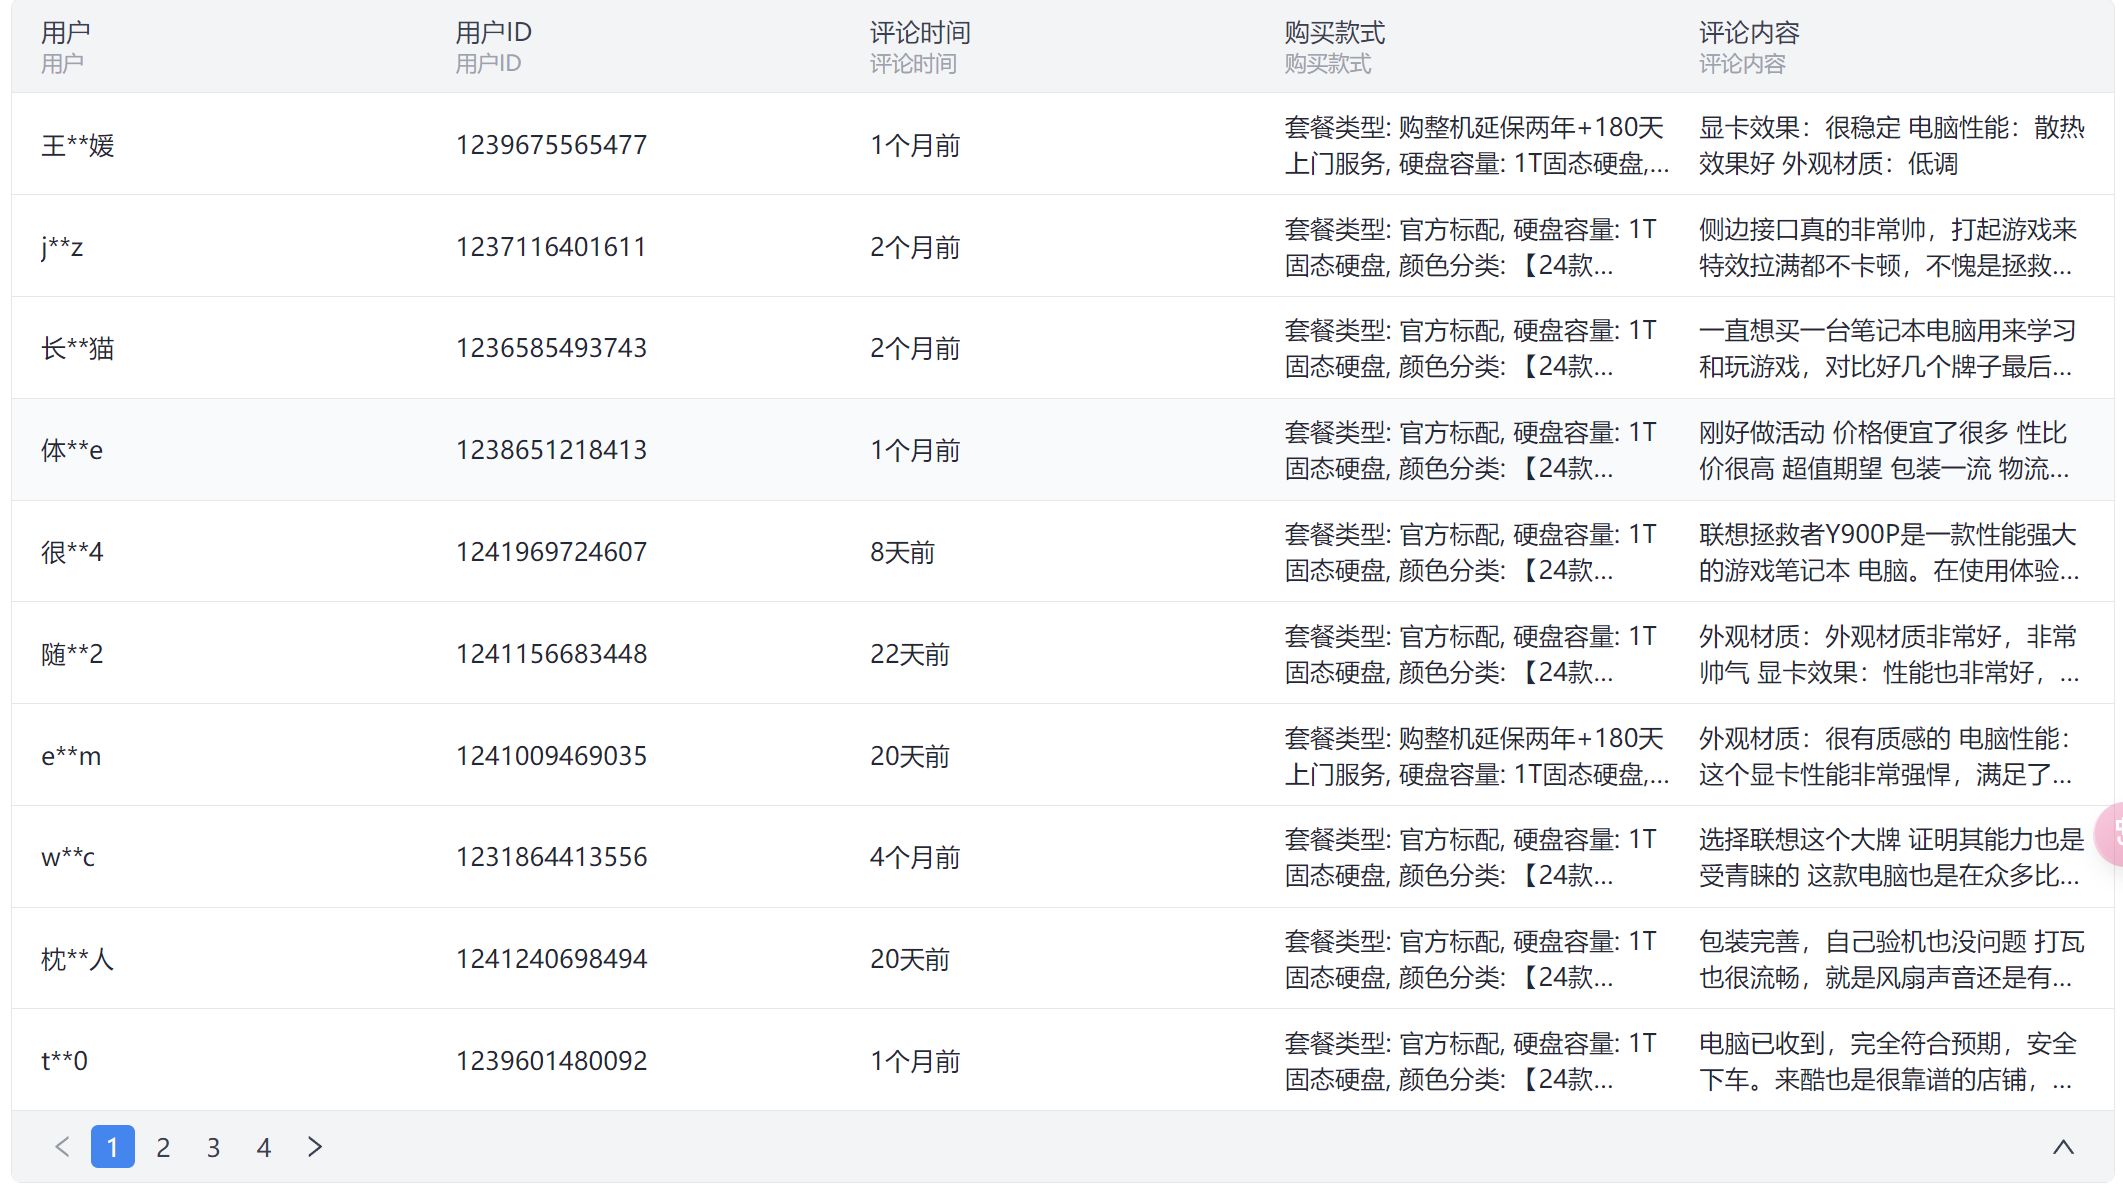Click the 评论内容 column header
This screenshot has width=2123, height=1185.
click(x=1749, y=32)
